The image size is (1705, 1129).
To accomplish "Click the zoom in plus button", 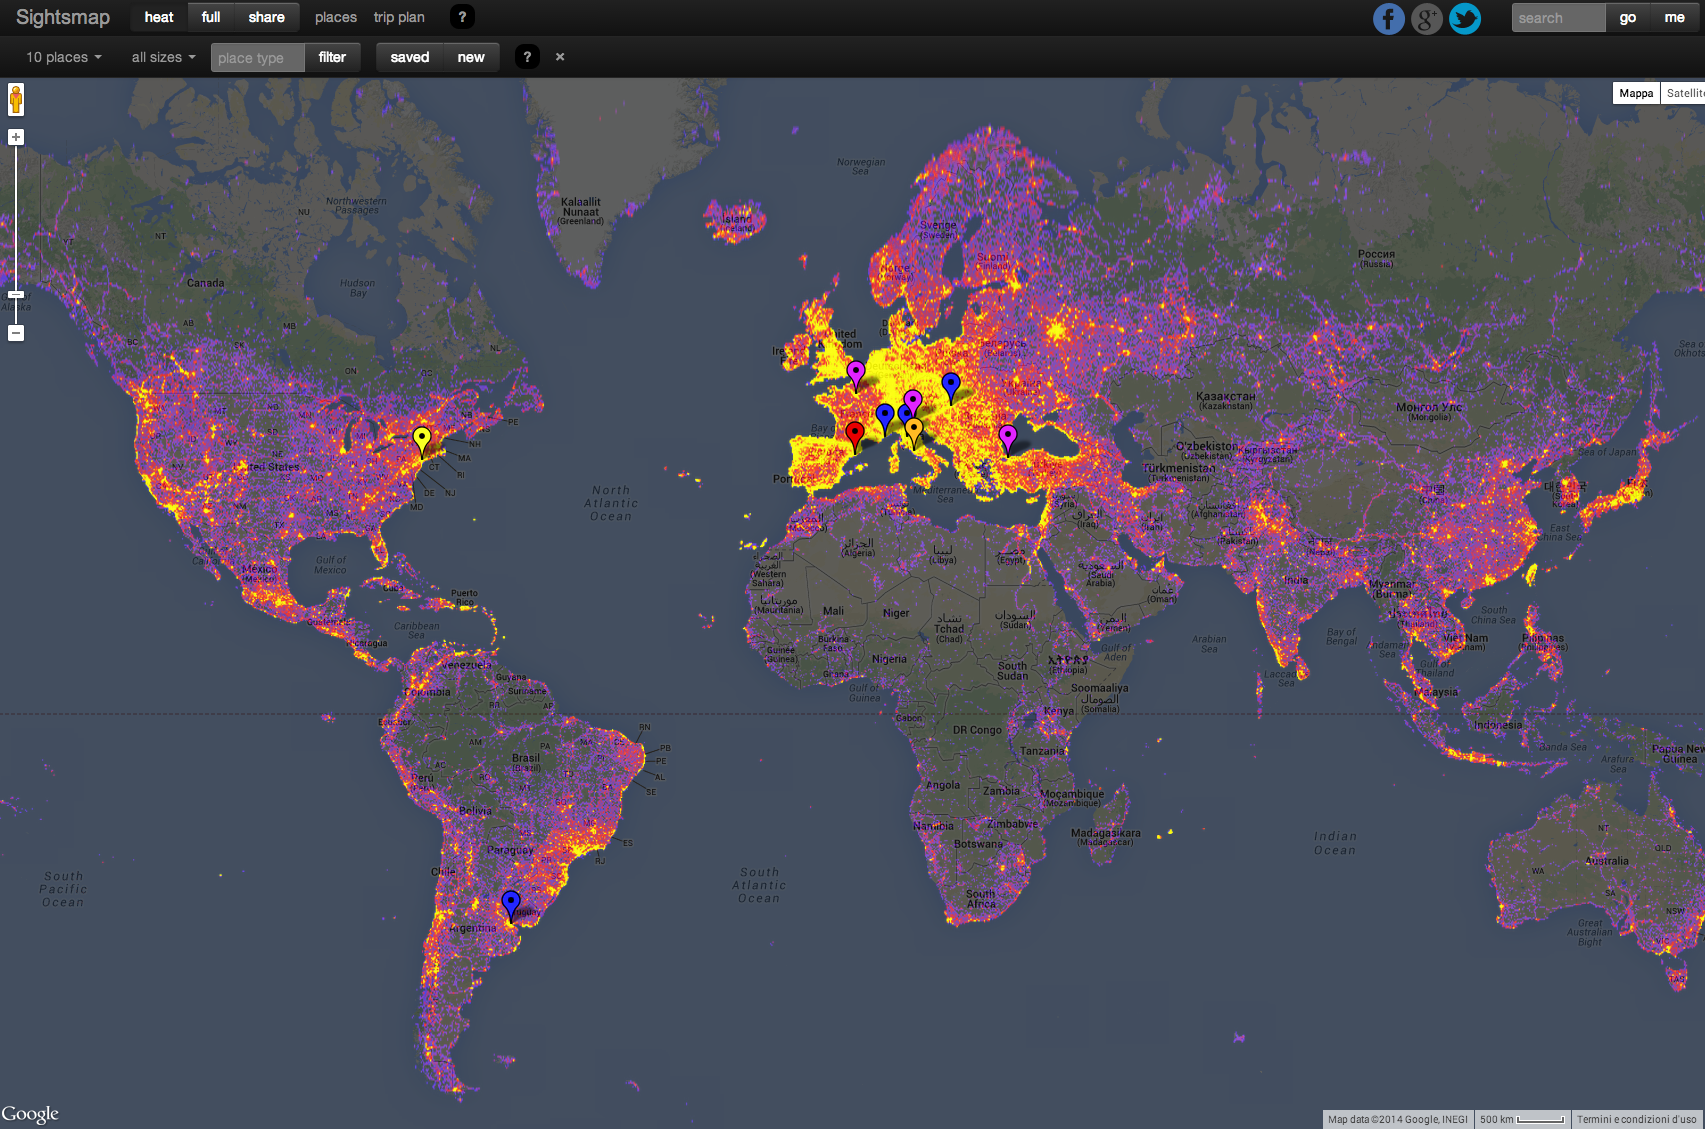I will pyautogui.click(x=16, y=137).
